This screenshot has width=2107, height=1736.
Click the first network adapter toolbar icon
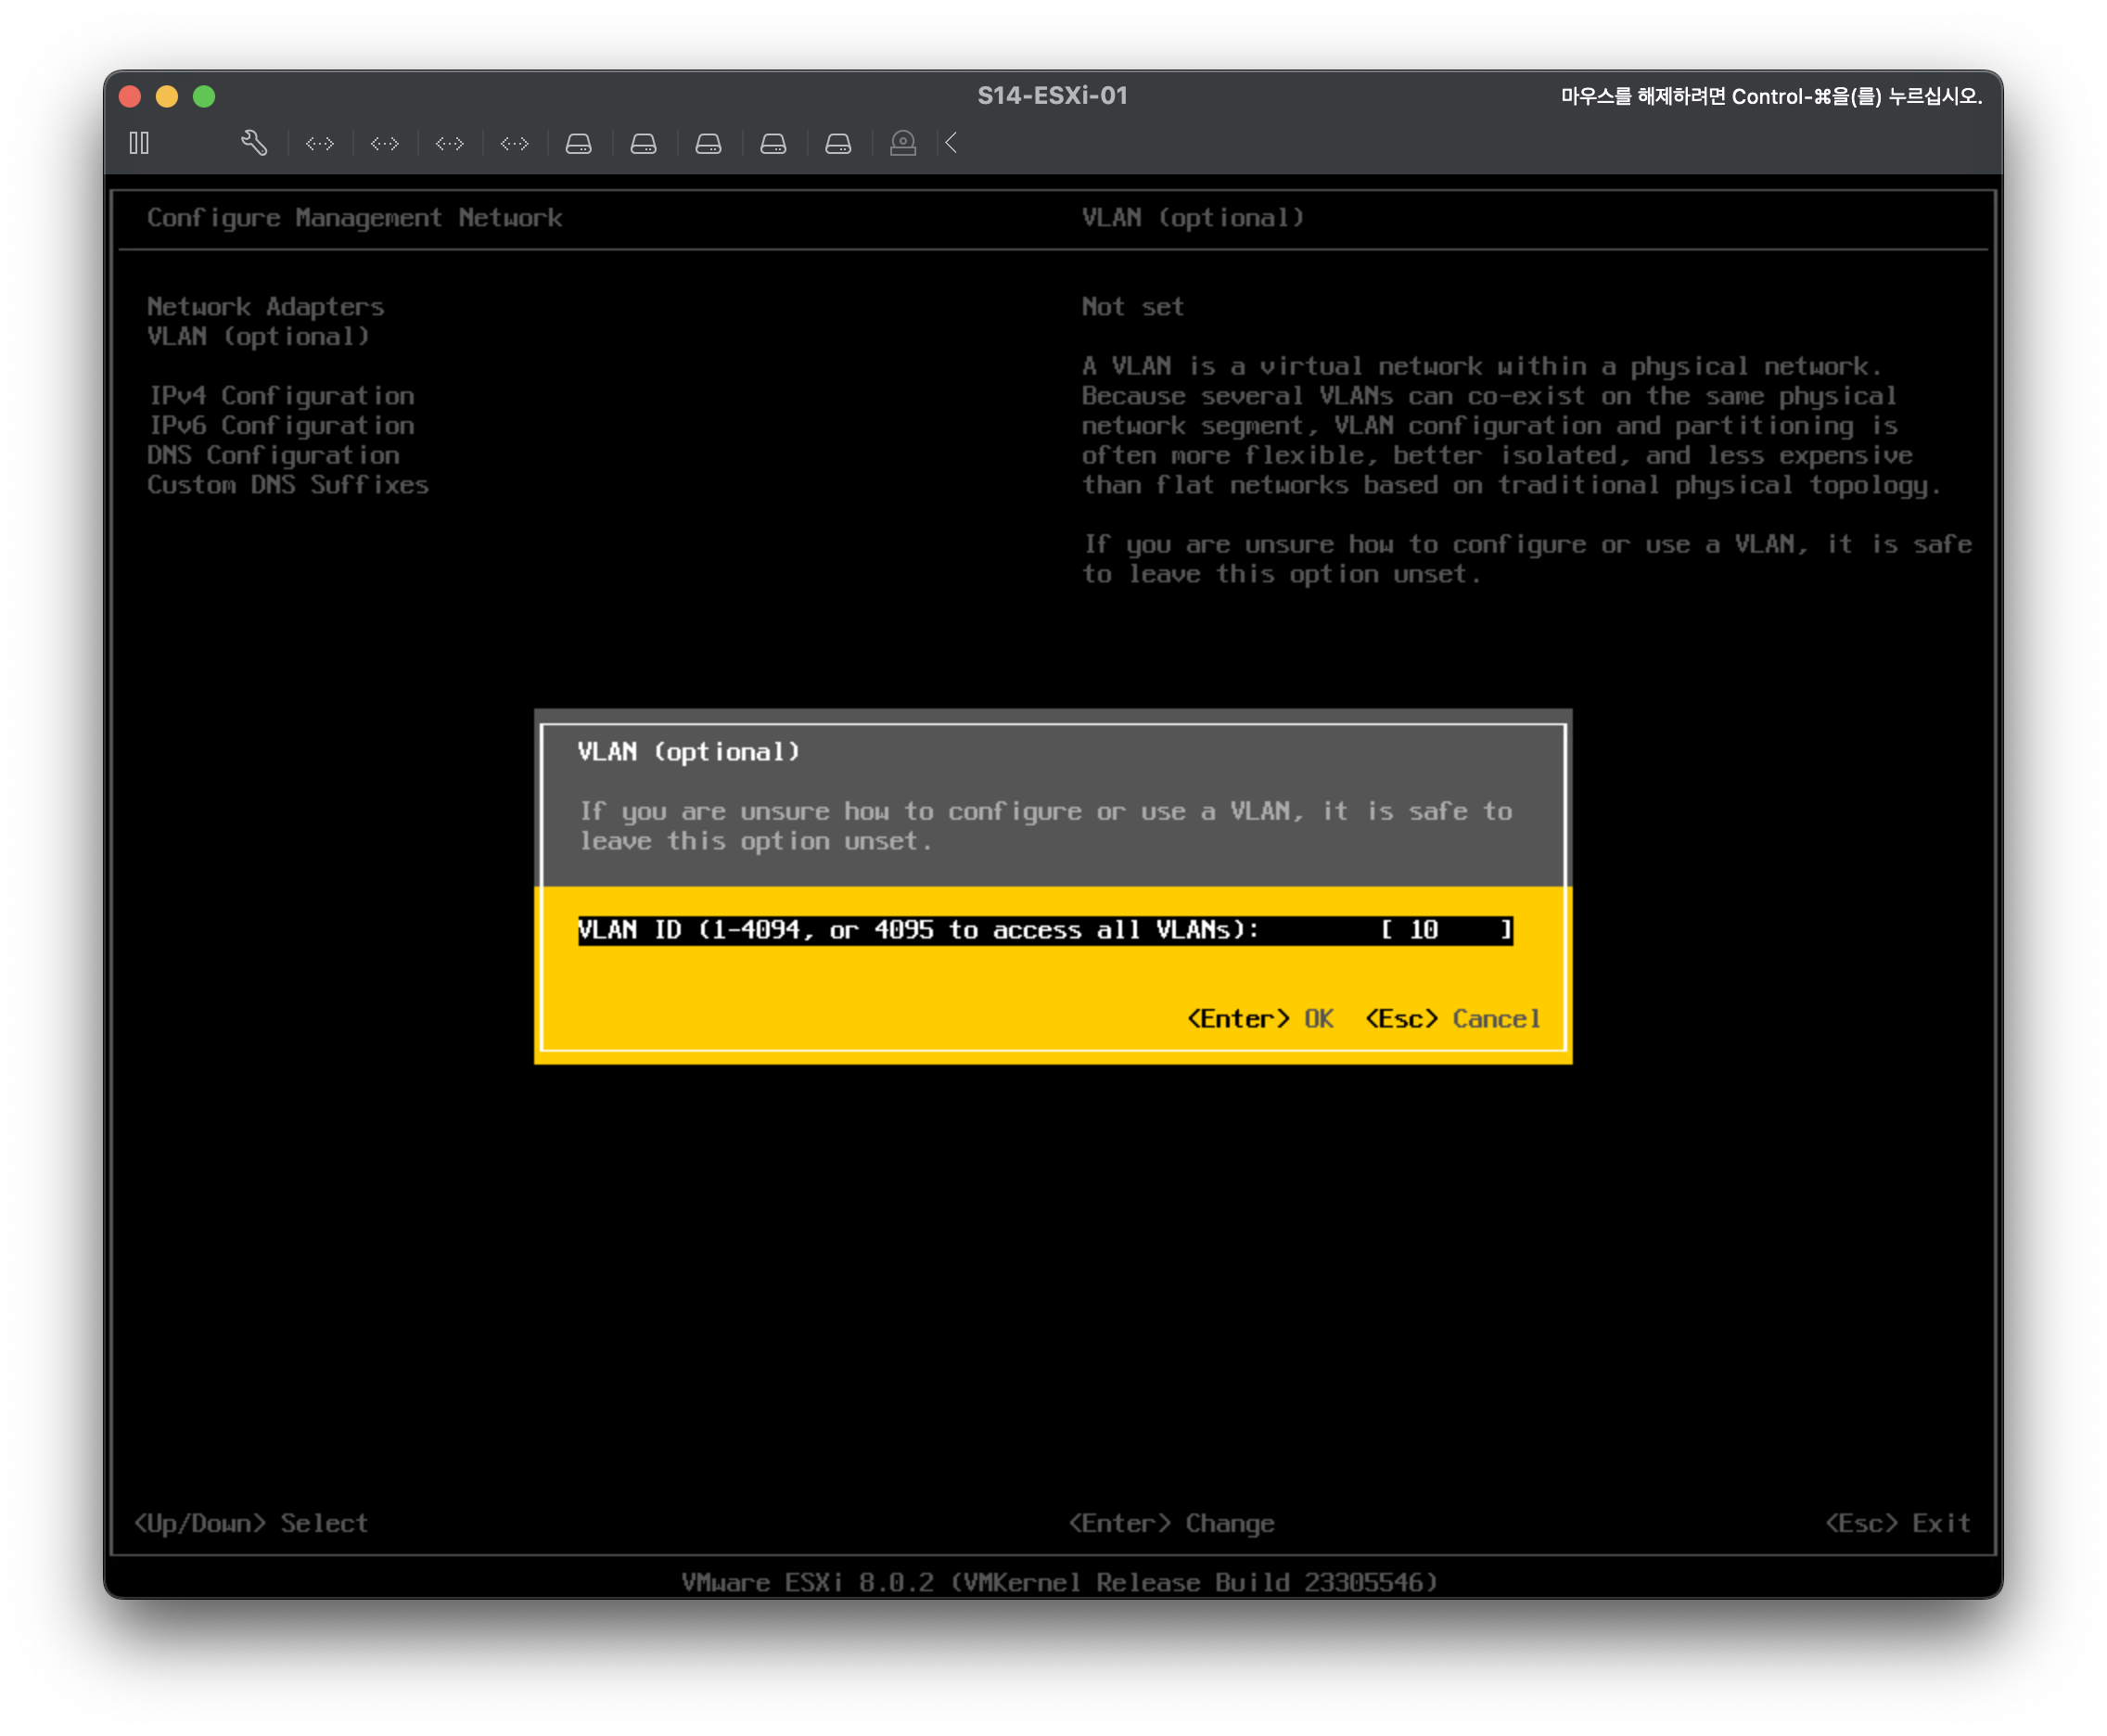[320, 144]
